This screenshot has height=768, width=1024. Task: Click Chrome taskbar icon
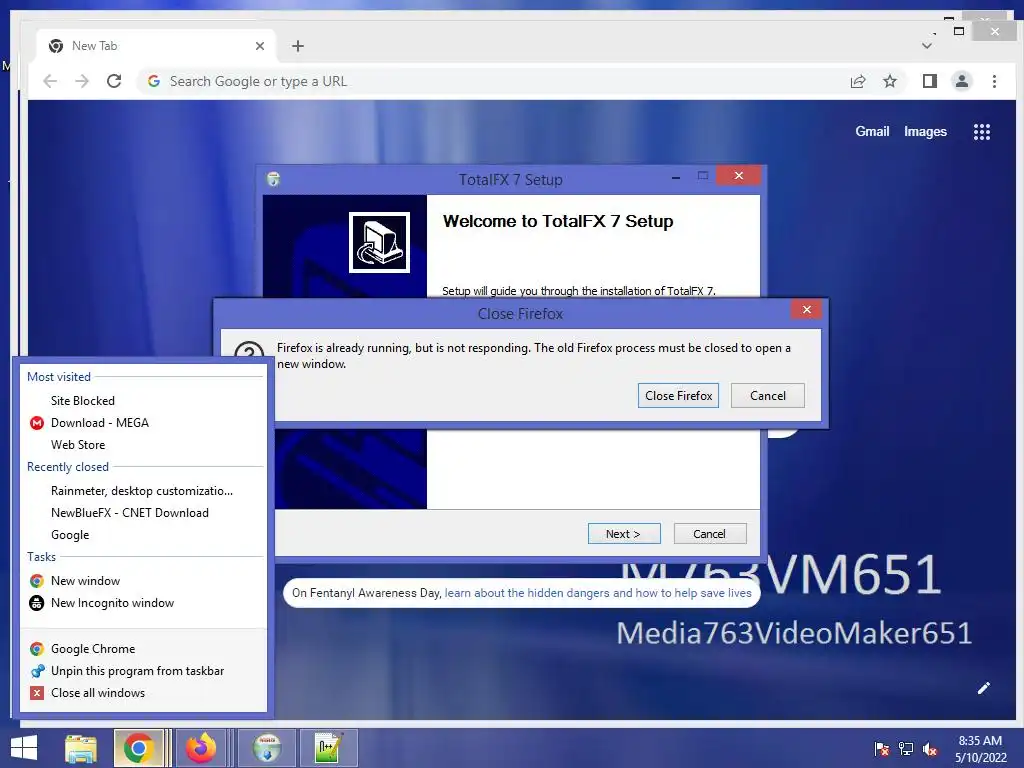tap(138, 748)
